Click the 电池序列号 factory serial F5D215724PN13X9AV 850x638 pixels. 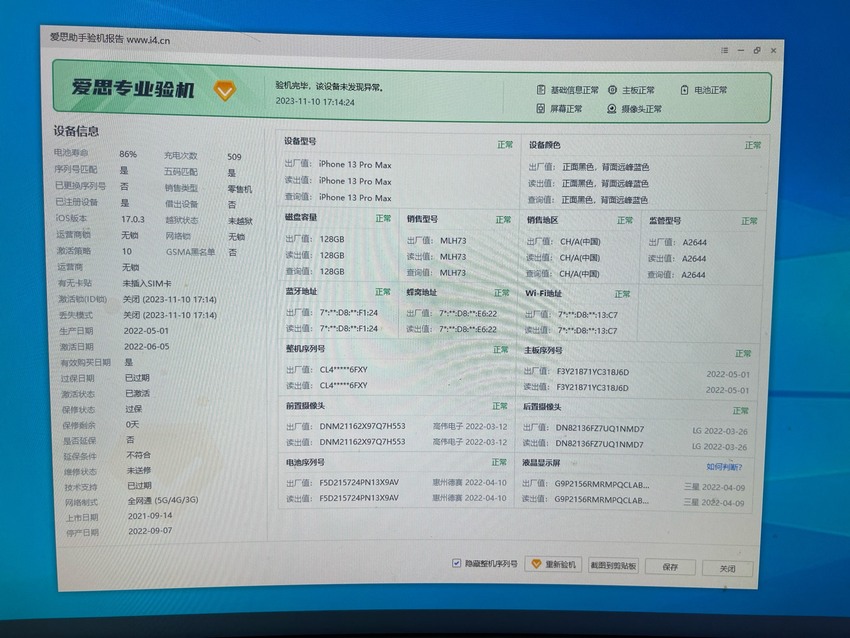pyautogui.click(x=359, y=482)
